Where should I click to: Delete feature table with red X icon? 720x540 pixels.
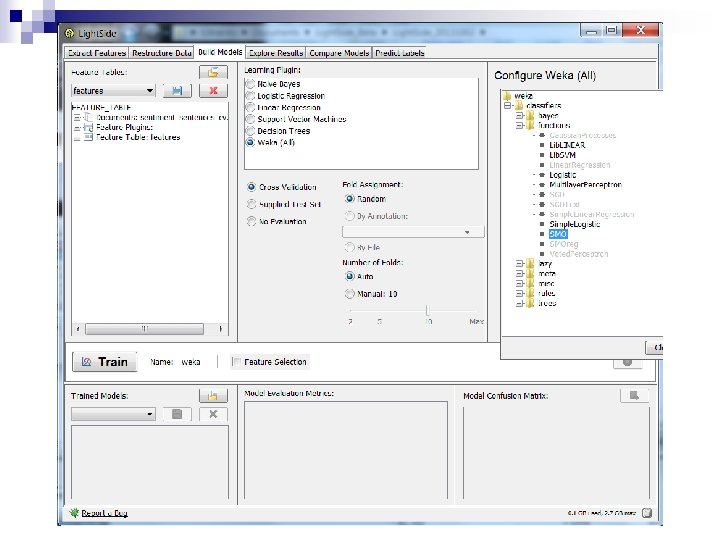213,91
